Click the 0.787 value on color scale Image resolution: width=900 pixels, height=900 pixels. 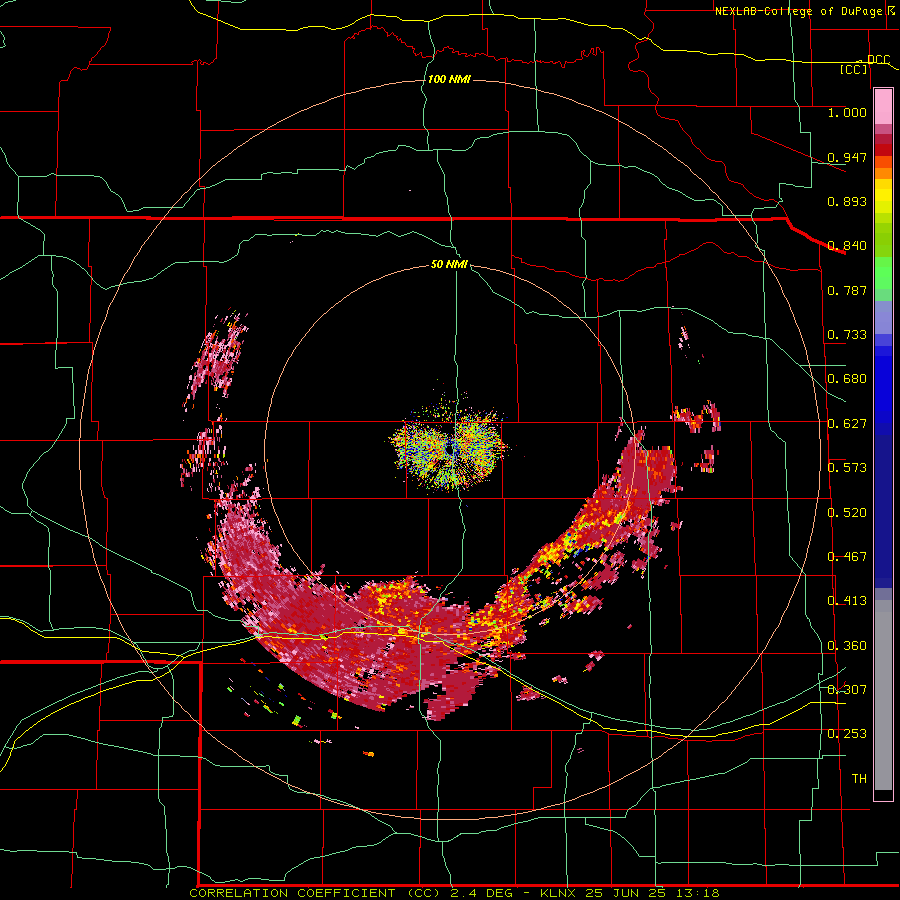[847, 290]
